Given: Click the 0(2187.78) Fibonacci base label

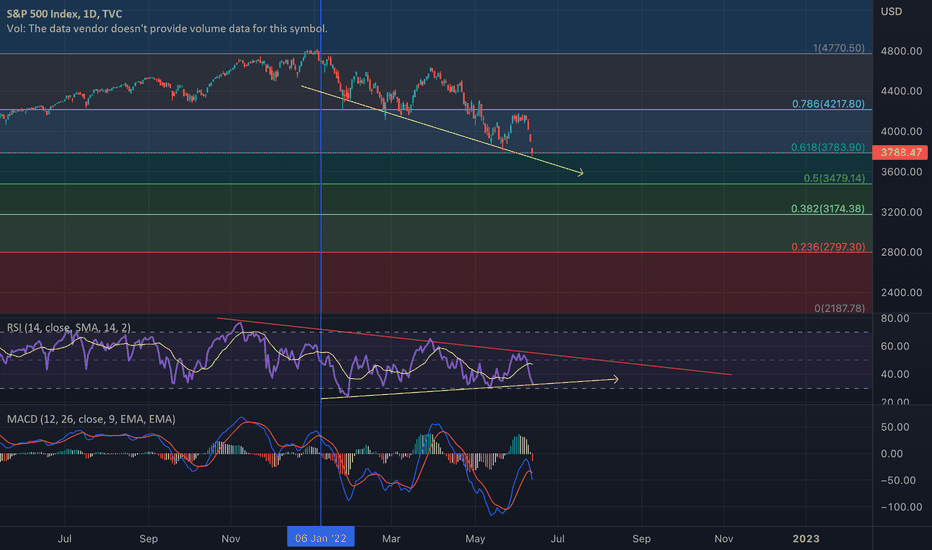Looking at the screenshot, I should pyautogui.click(x=840, y=308).
